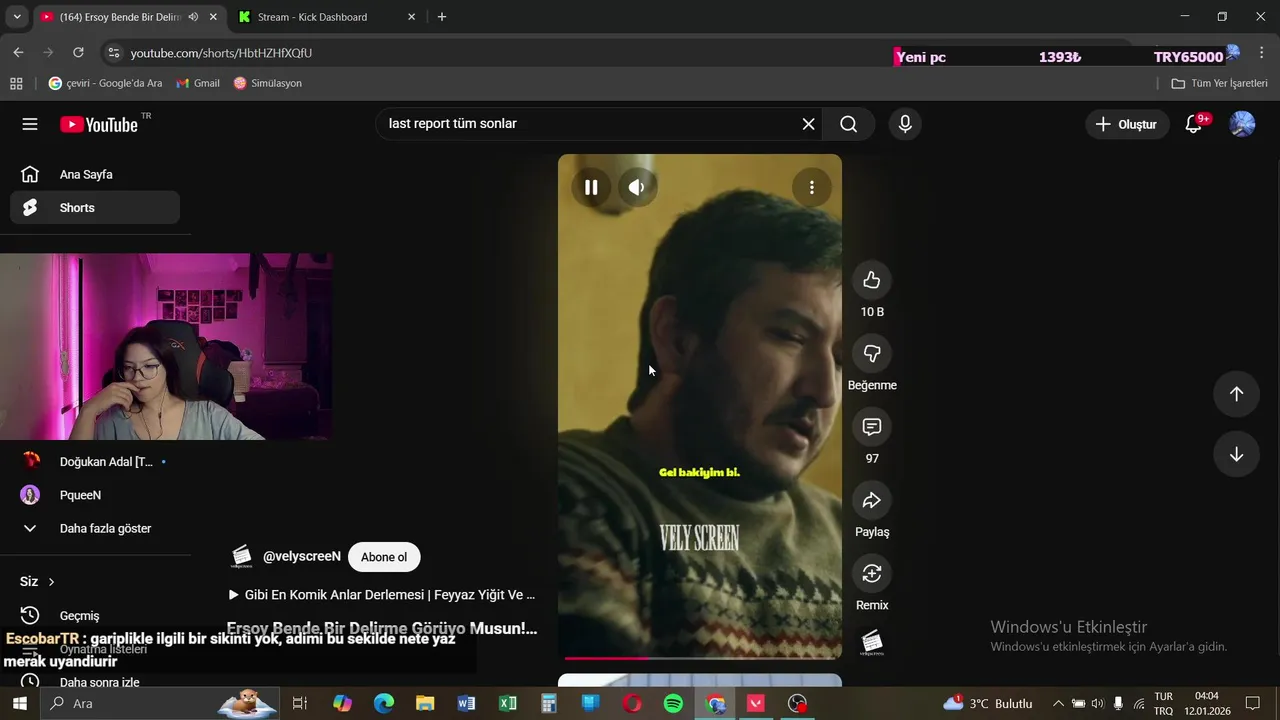Open the Gmail bookmark
Viewport: 1280px width, 720px height.
click(198, 83)
